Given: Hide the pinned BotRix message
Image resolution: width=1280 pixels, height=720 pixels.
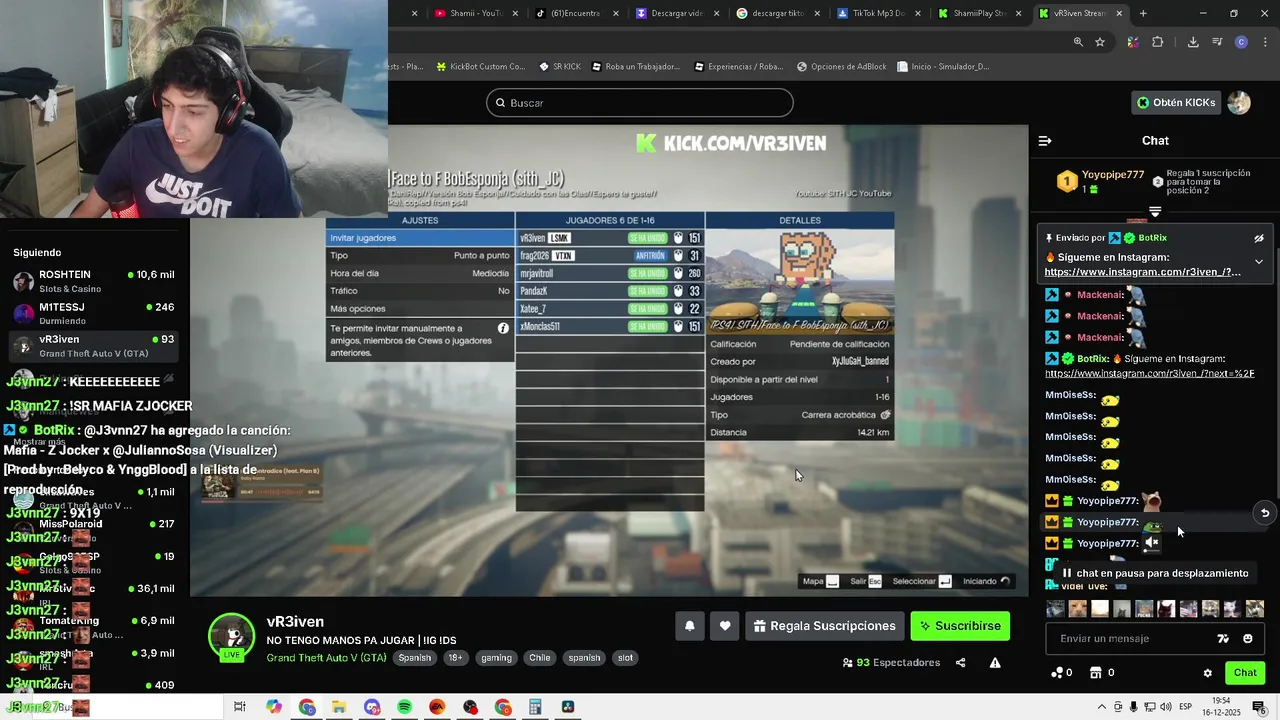Looking at the screenshot, I should pyautogui.click(x=1259, y=238).
